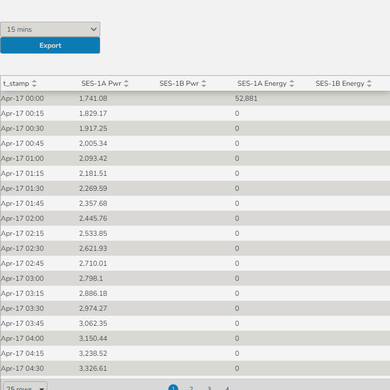Go to page 2 of table
The height and width of the screenshot is (390, 390).
click(x=191, y=388)
